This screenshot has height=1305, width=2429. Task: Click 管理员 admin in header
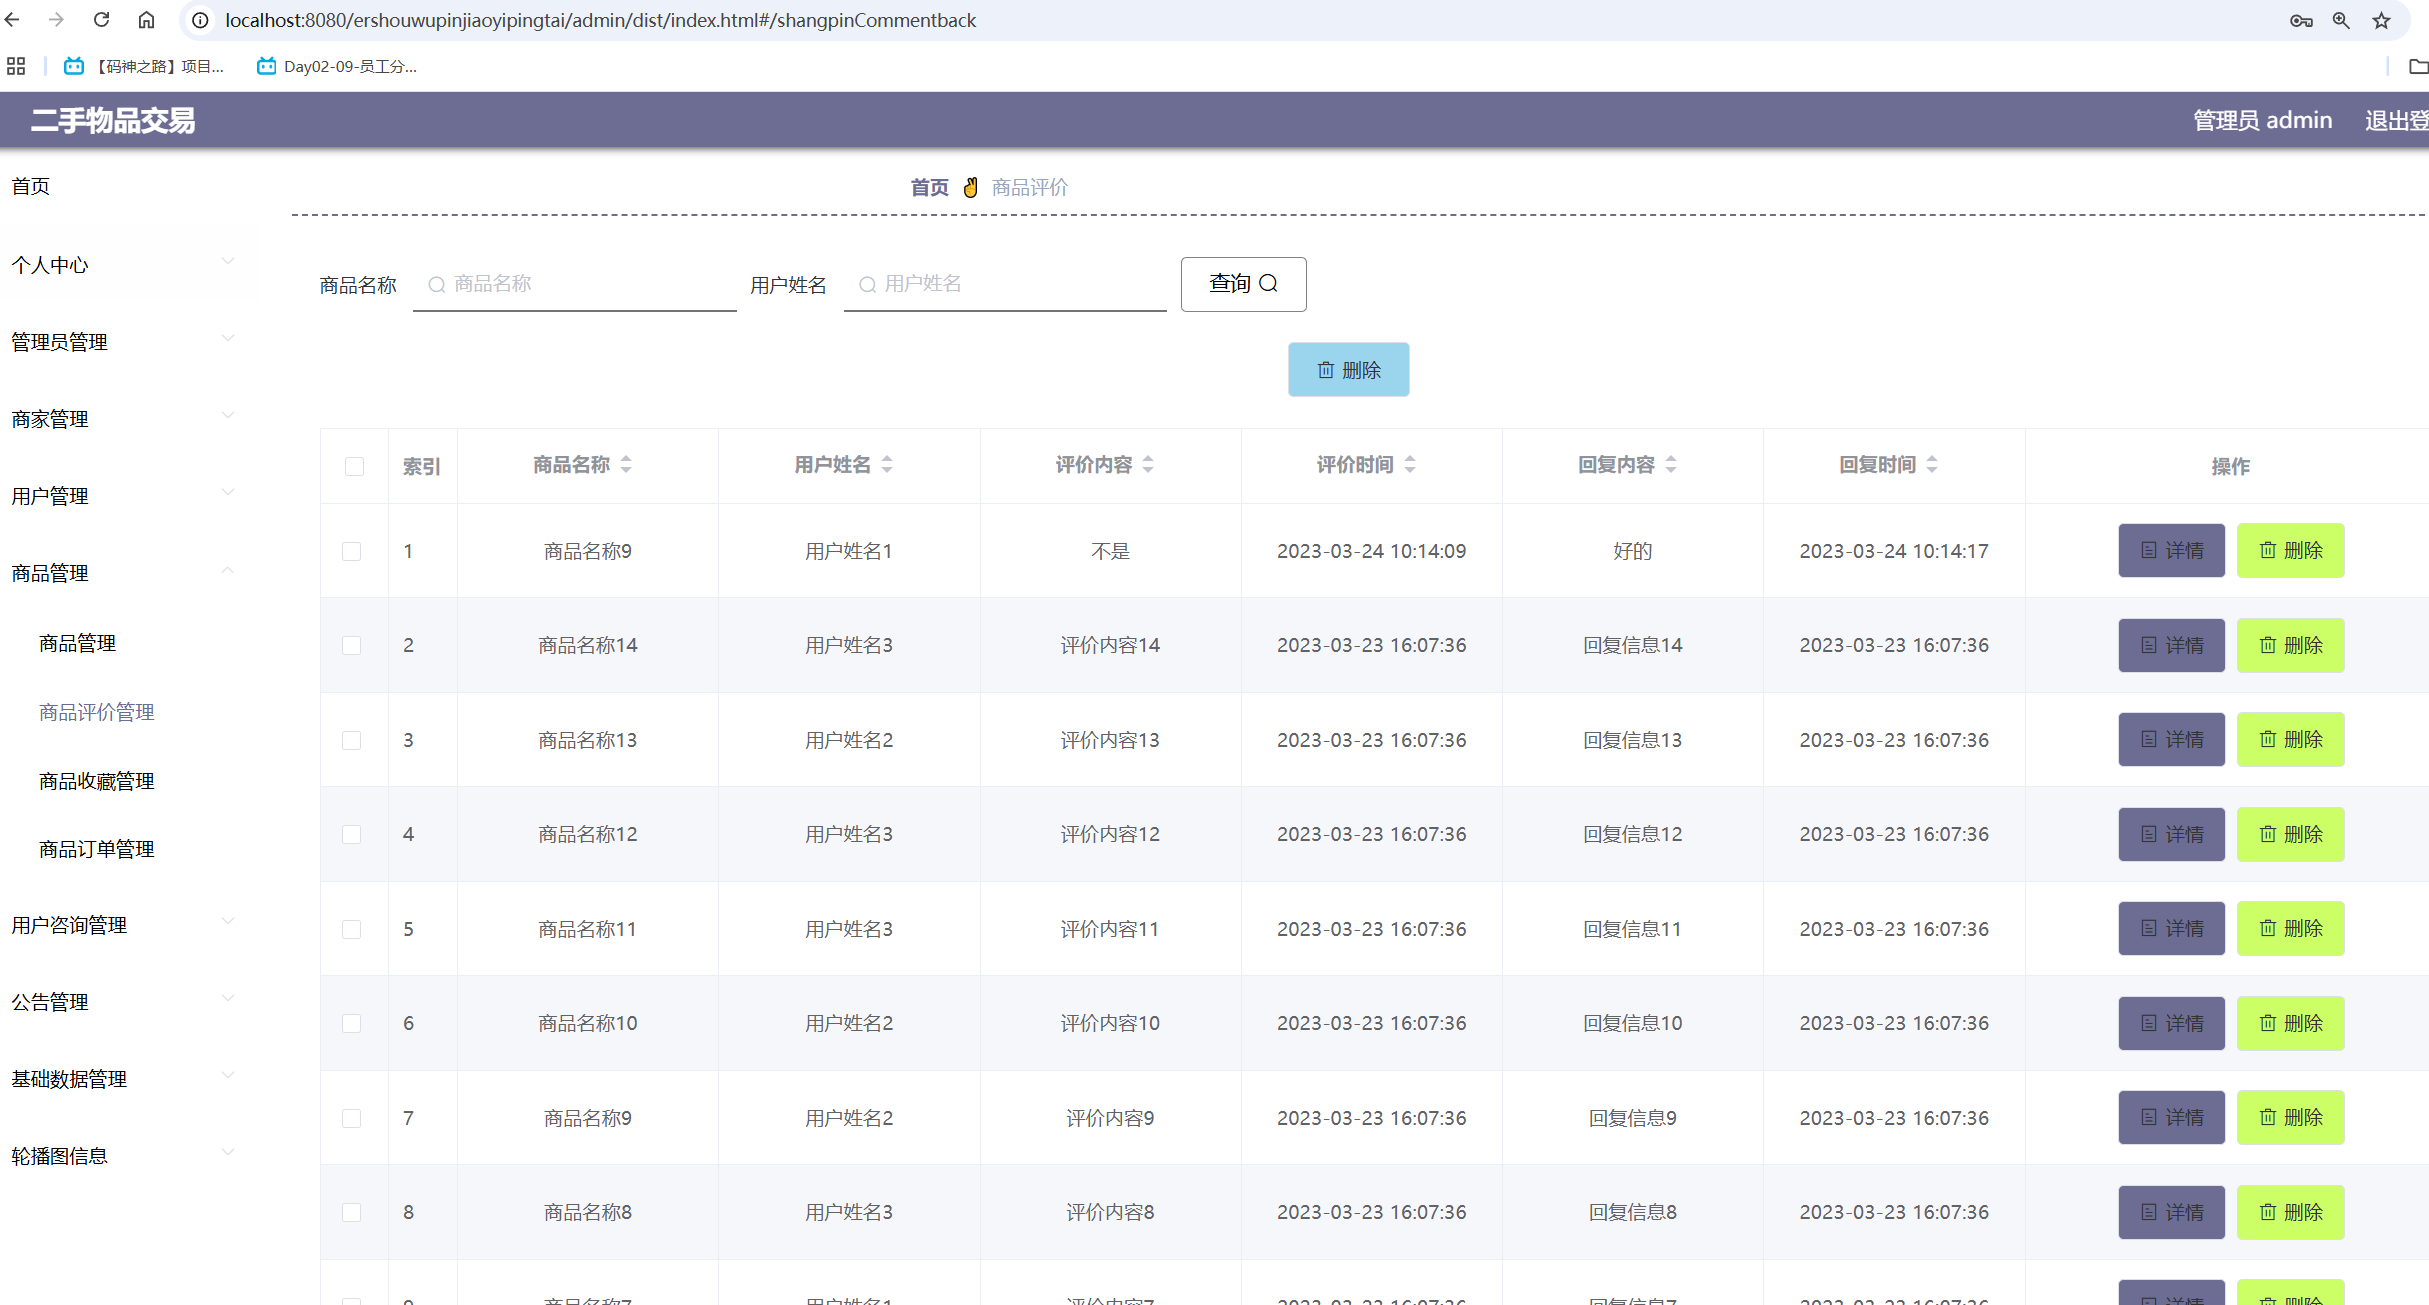tap(2262, 121)
